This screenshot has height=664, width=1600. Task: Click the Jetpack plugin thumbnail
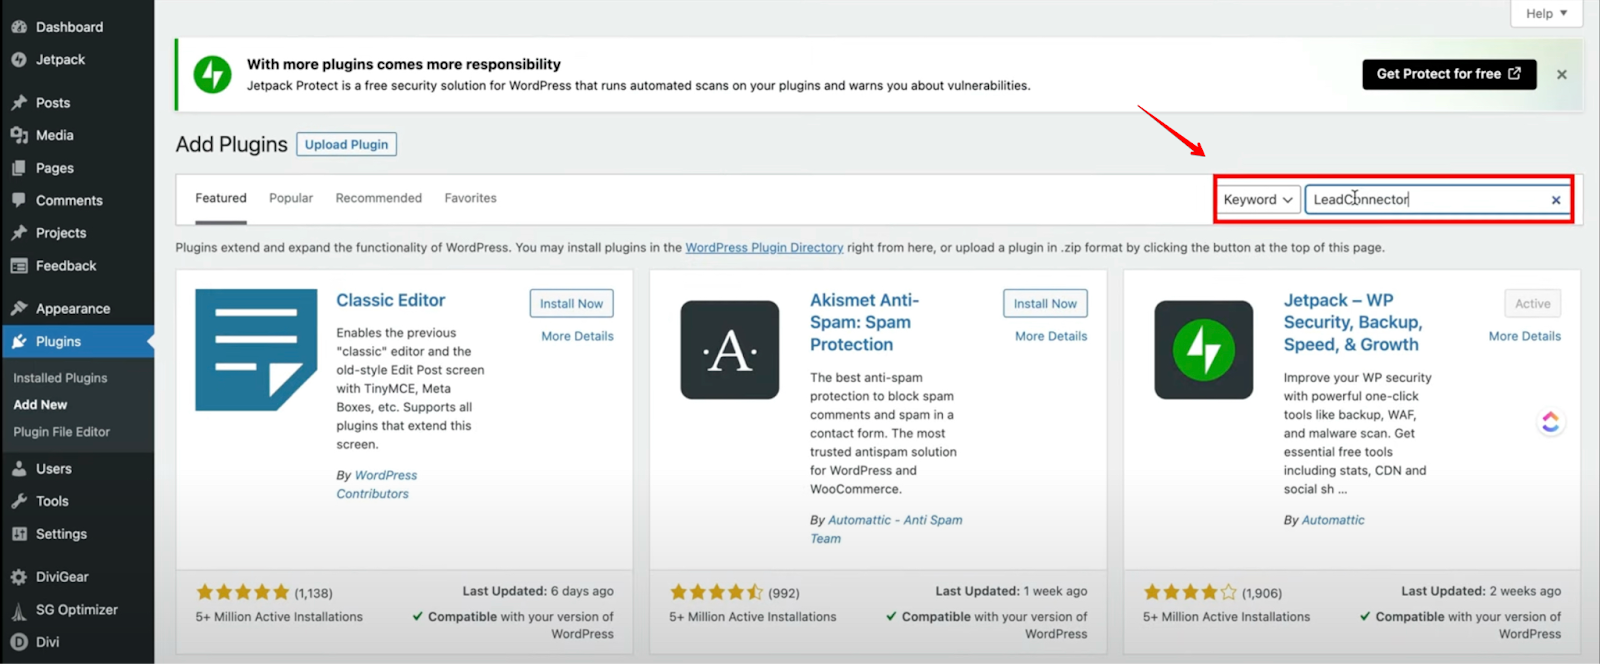pyautogui.click(x=1204, y=350)
